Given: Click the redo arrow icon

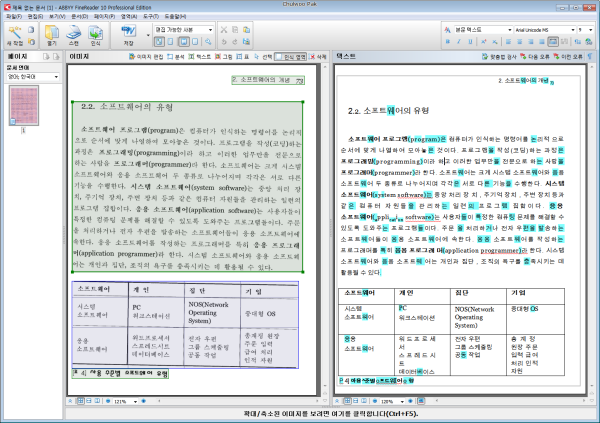Looking at the screenshot, I should [235, 41].
